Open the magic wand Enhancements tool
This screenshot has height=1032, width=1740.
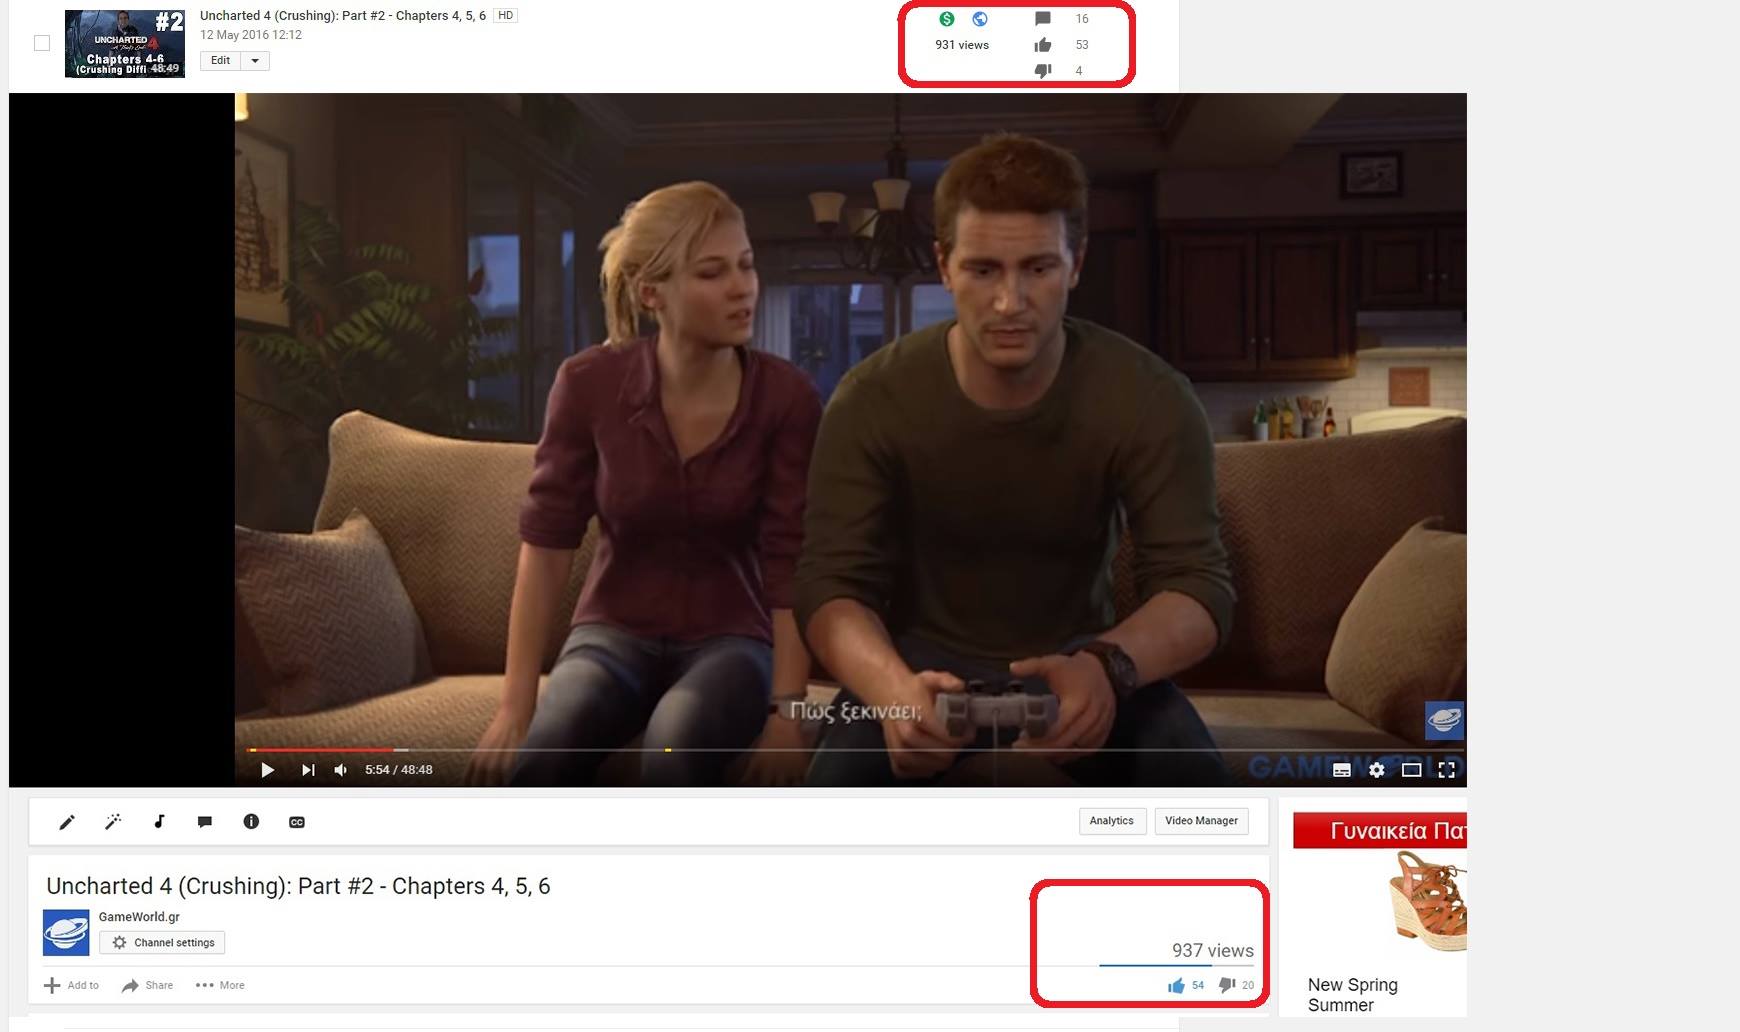[x=113, y=822]
